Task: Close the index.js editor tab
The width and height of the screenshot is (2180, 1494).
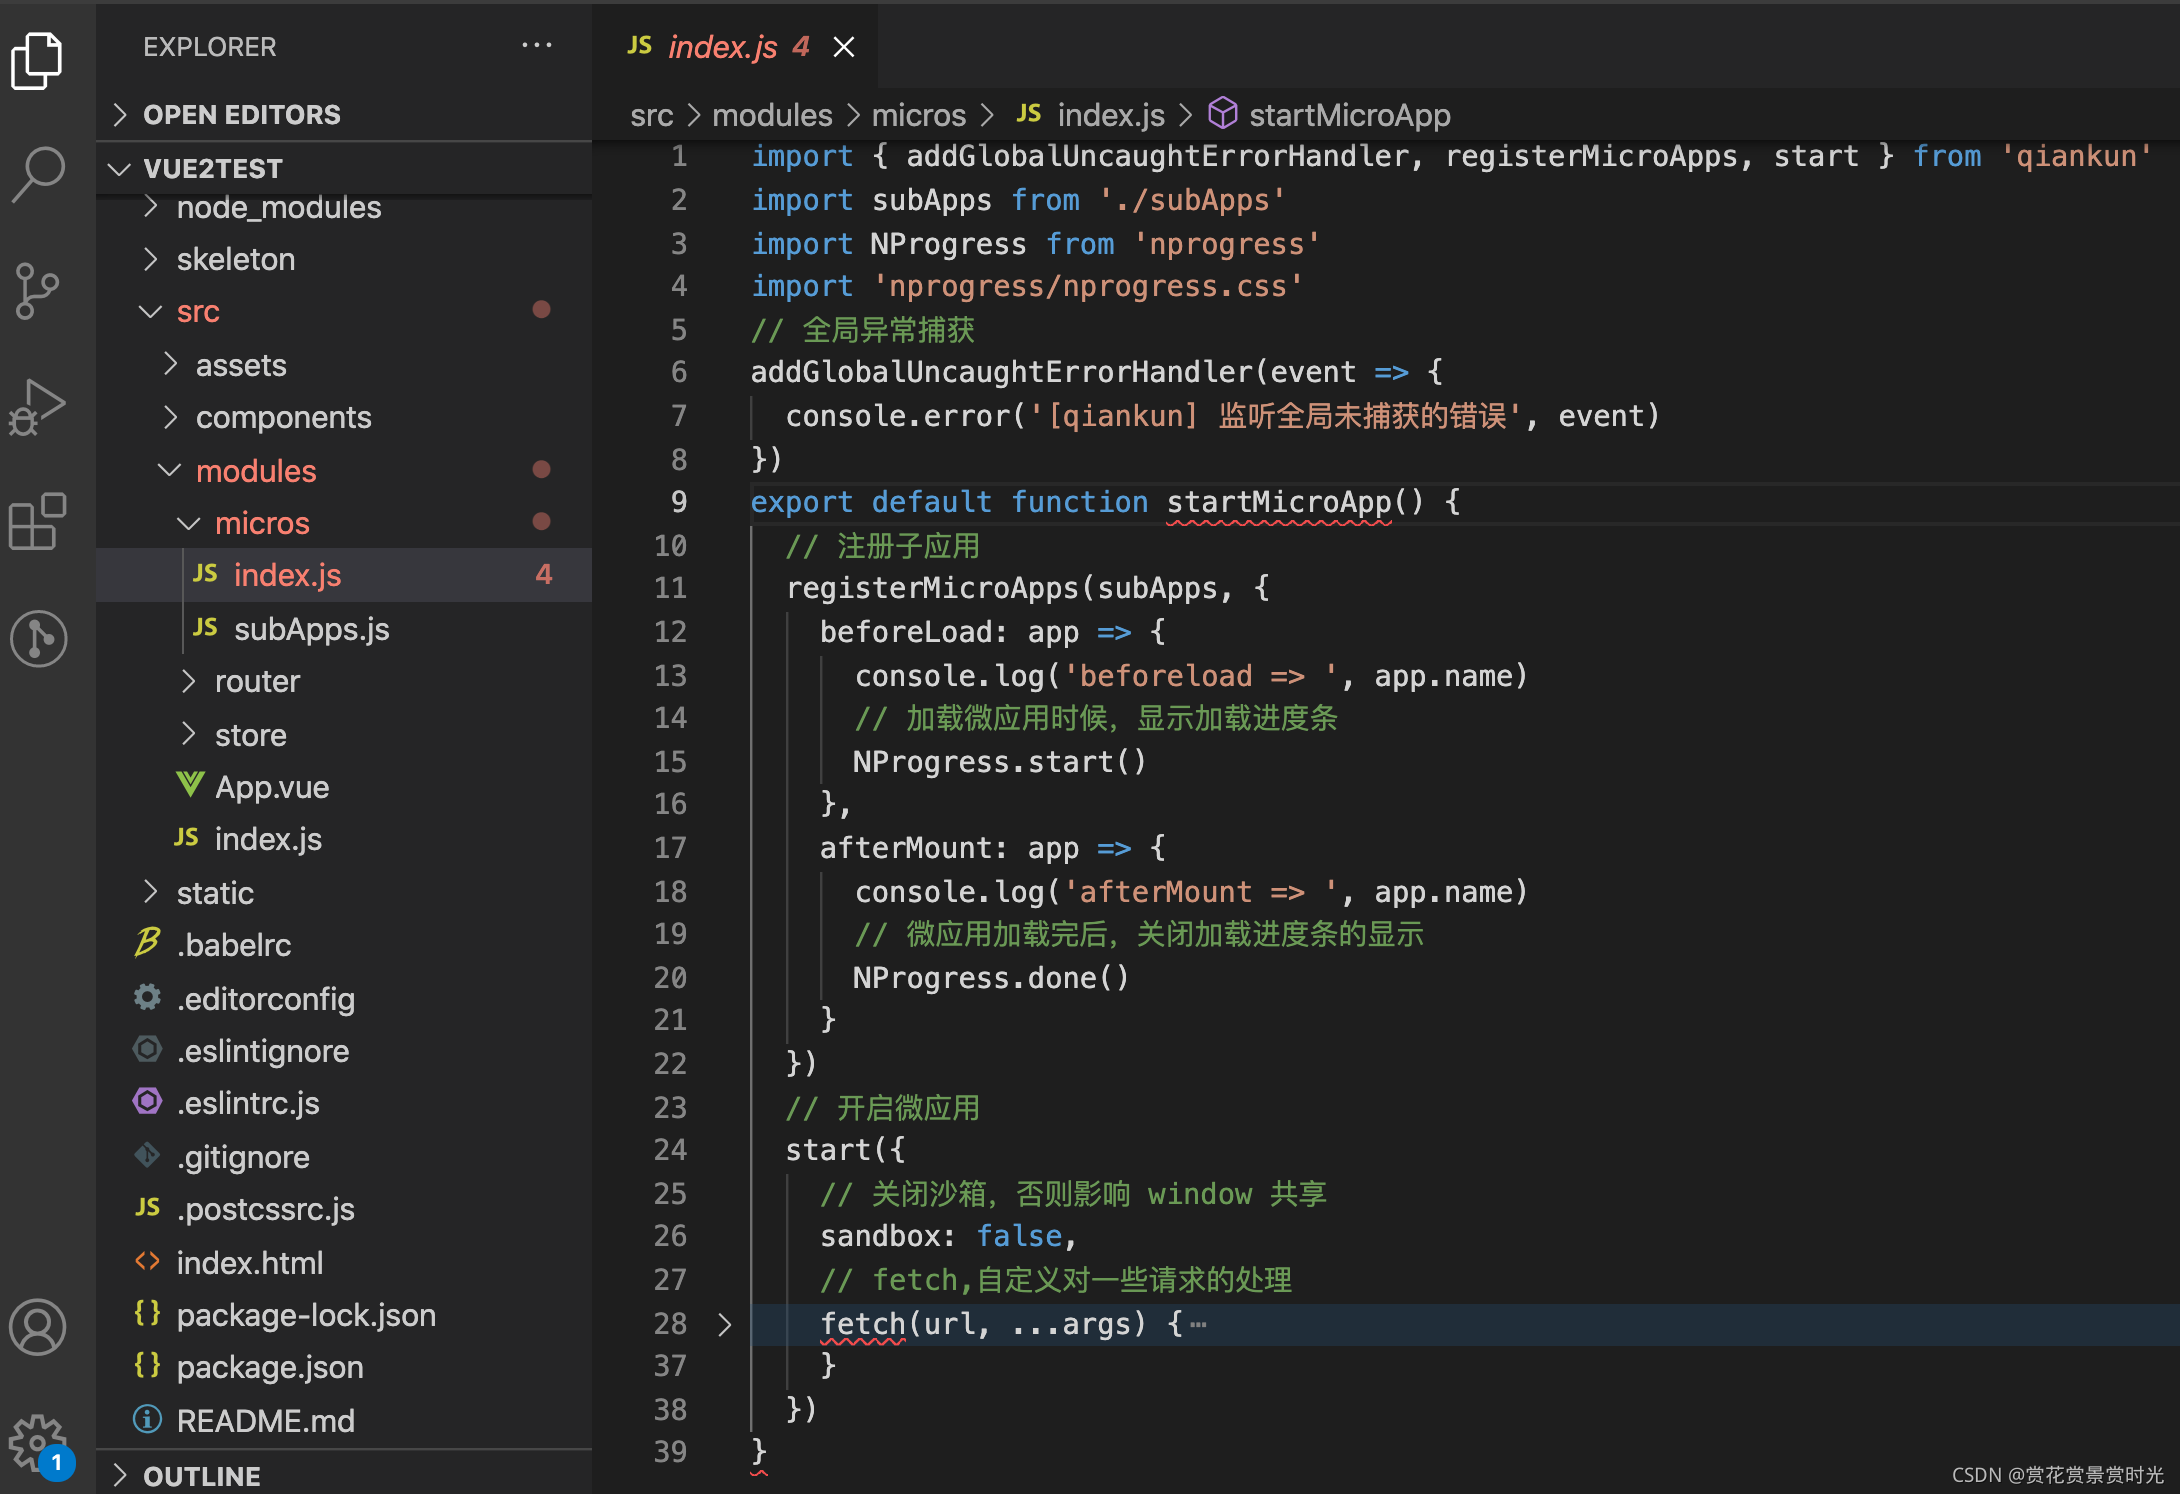Action: 844,47
